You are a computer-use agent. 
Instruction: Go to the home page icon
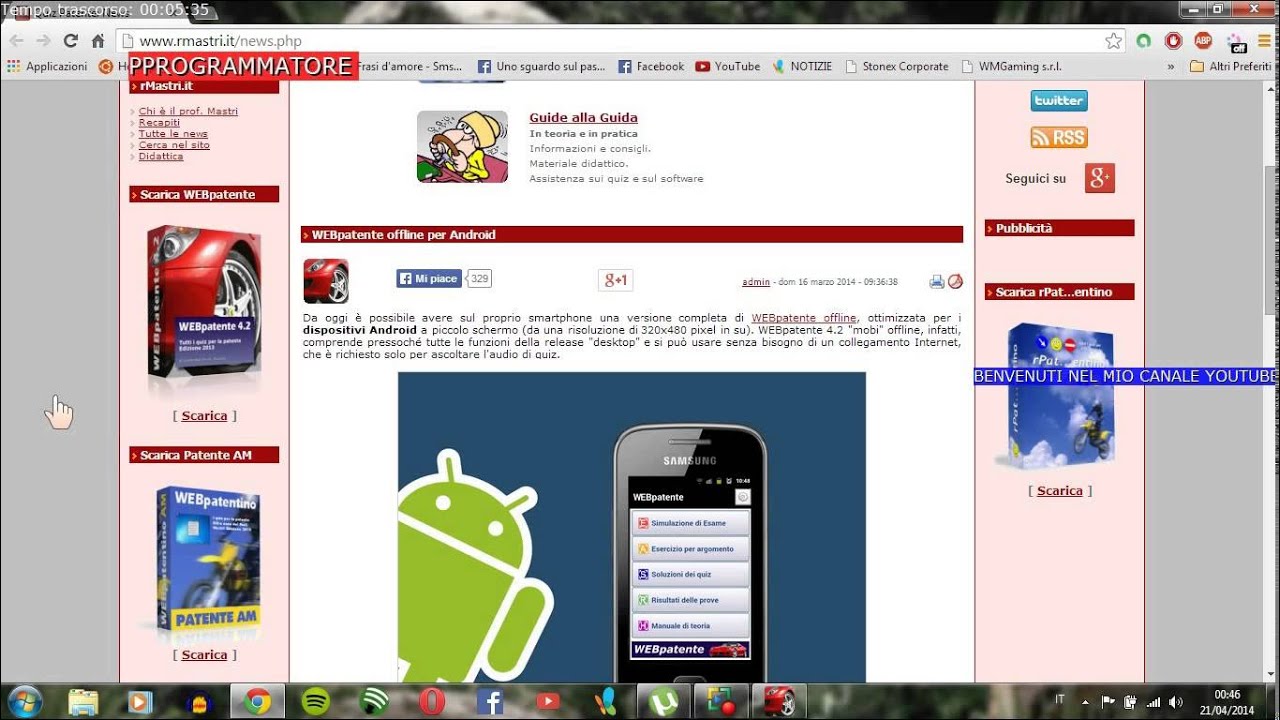point(98,41)
